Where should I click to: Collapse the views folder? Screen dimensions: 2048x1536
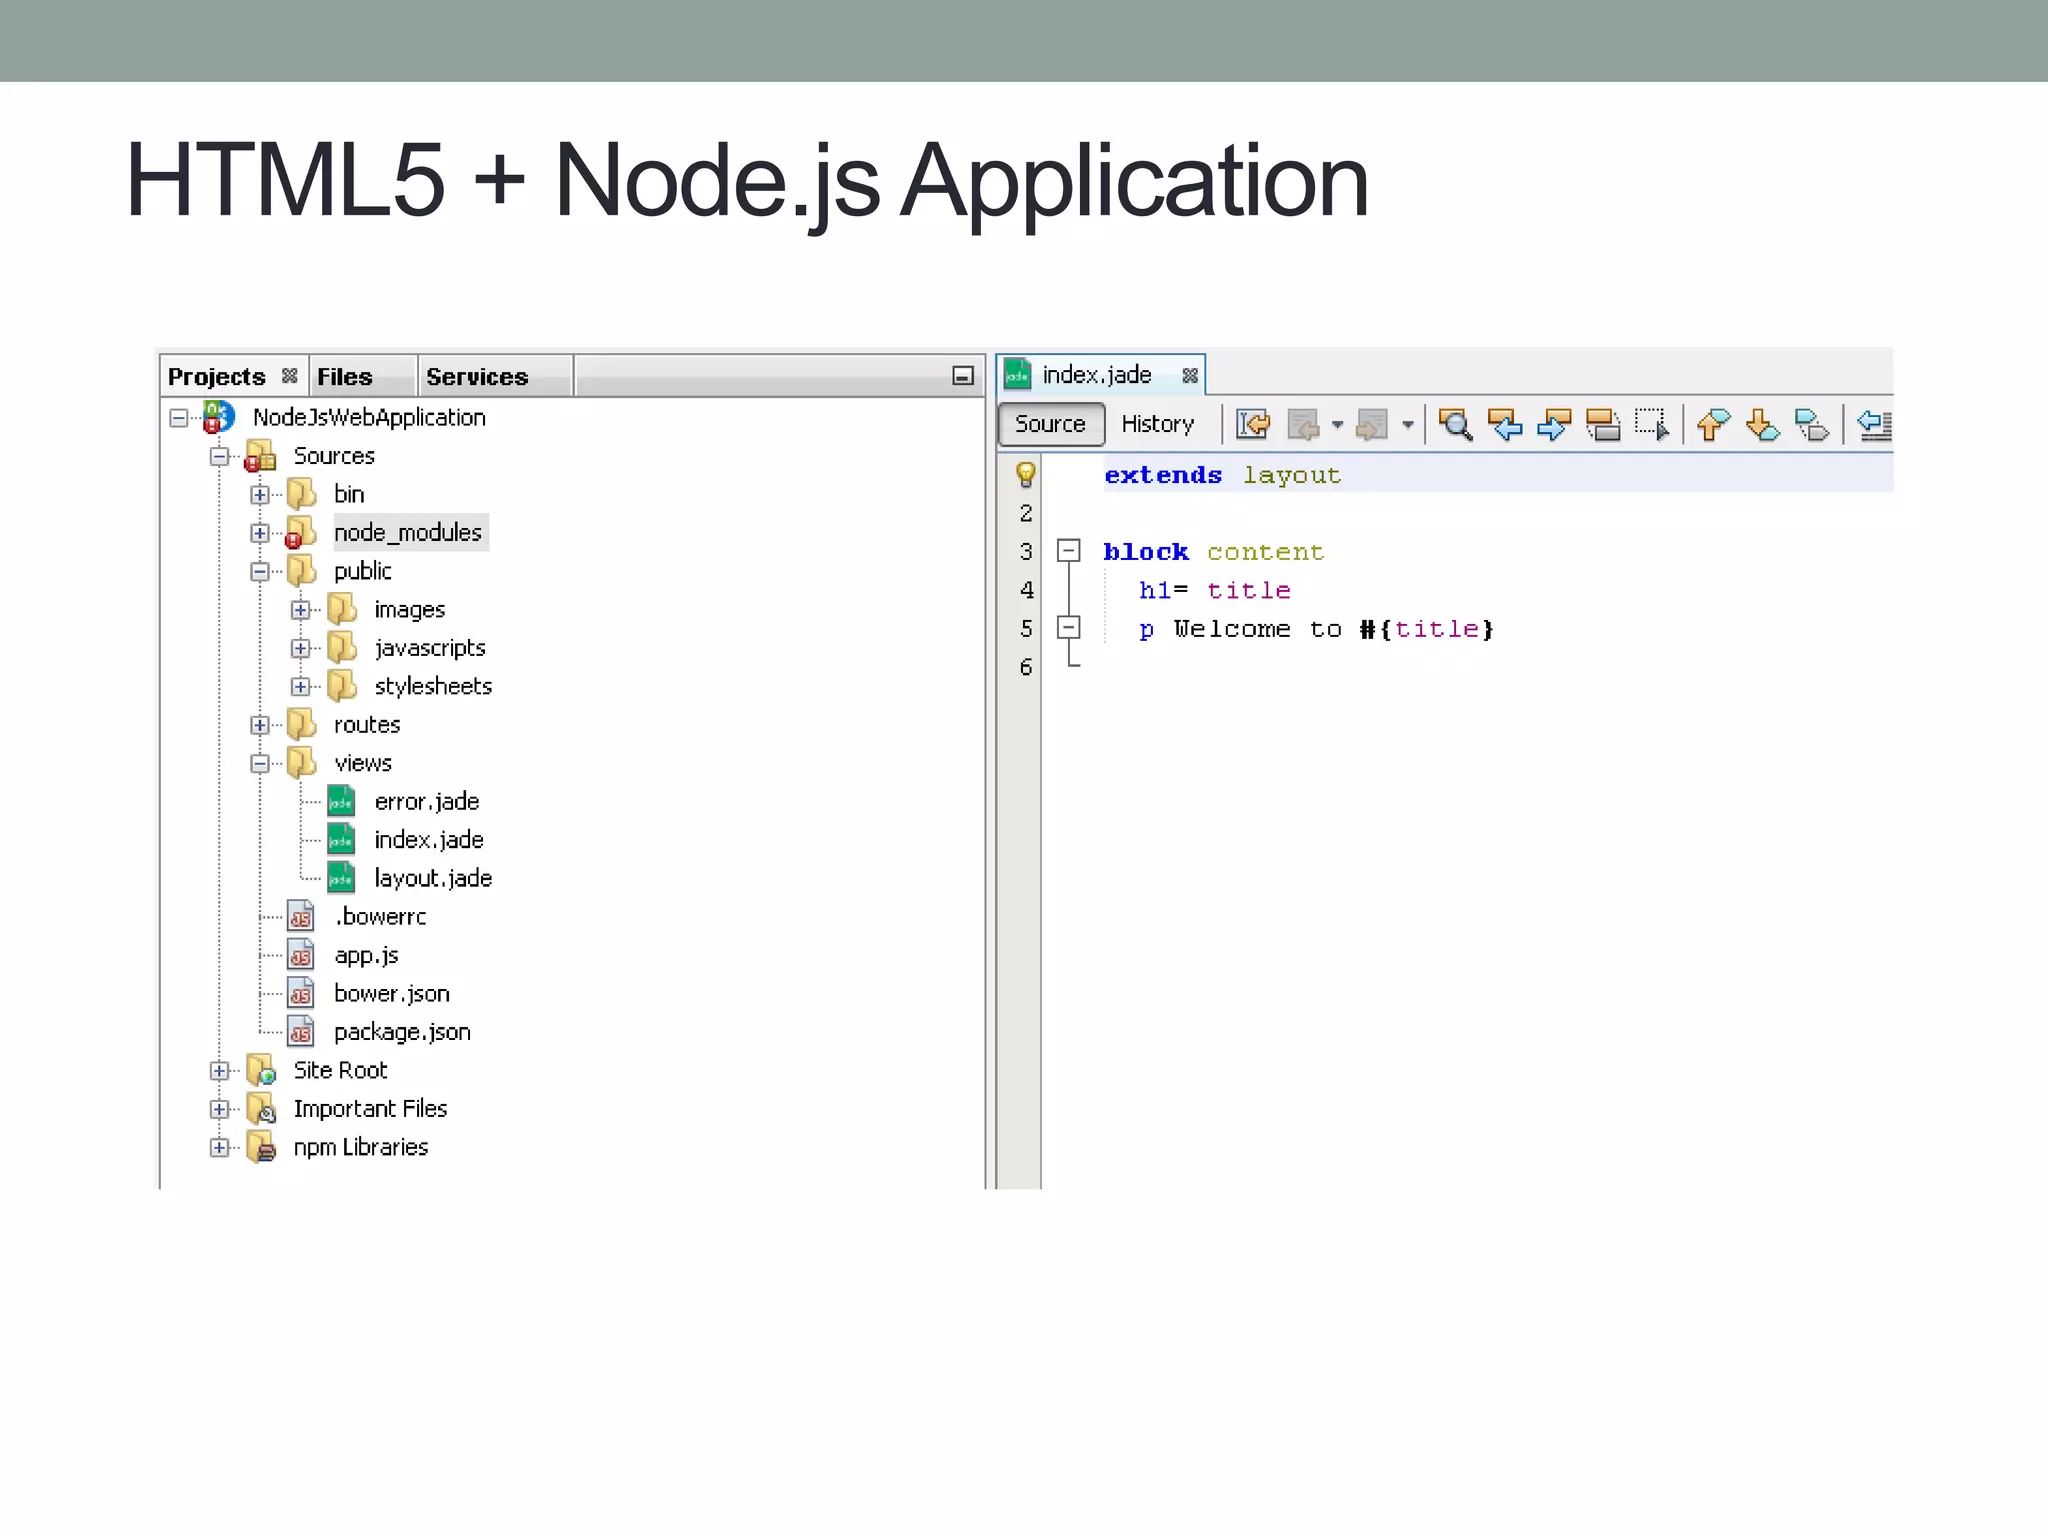pyautogui.click(x=259, y=764)
